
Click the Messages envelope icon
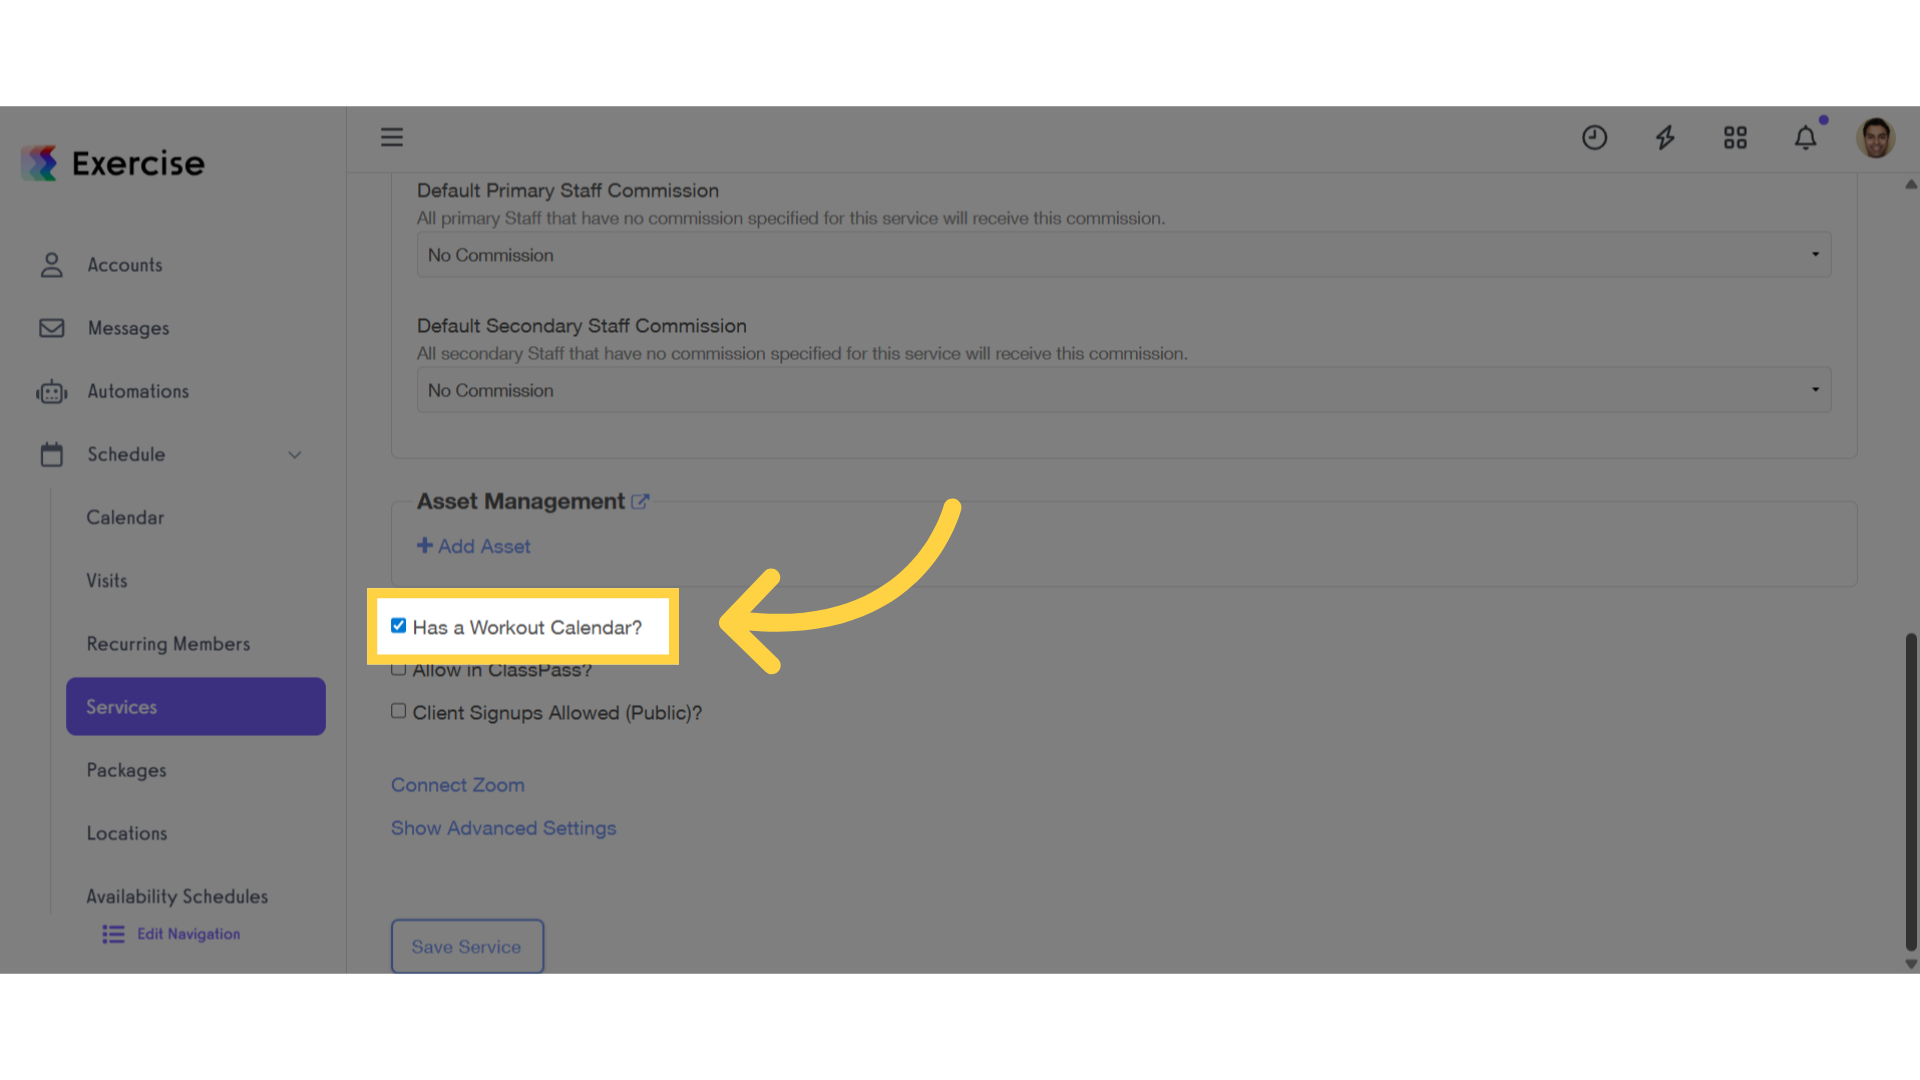(52, 328)
